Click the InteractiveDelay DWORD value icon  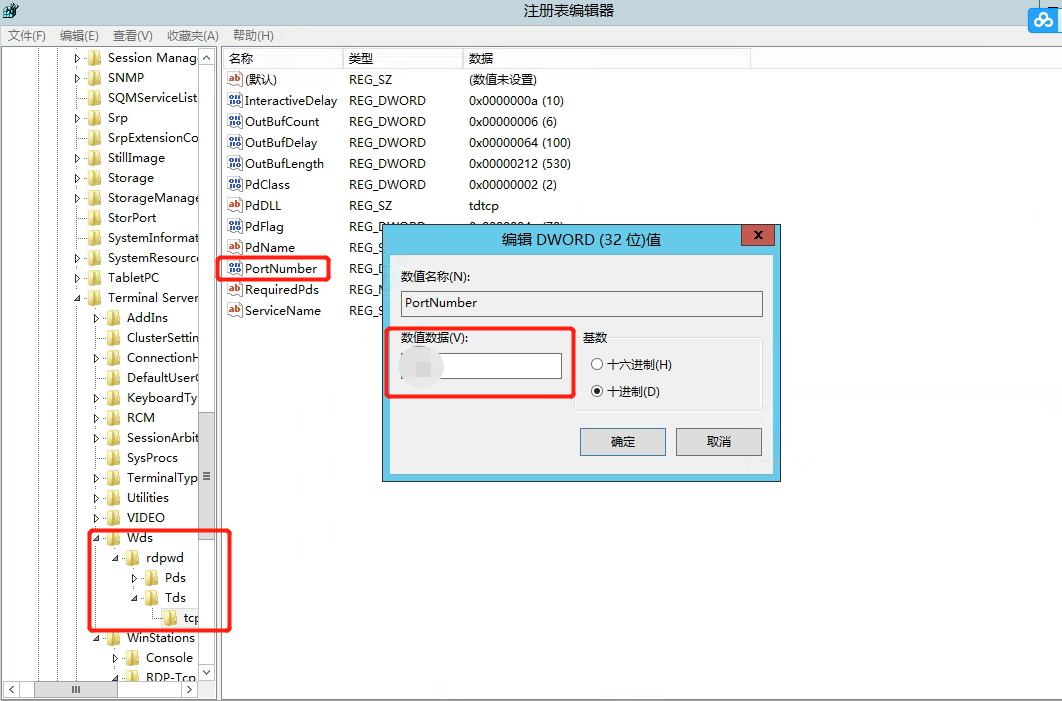[x=234, y=100]
